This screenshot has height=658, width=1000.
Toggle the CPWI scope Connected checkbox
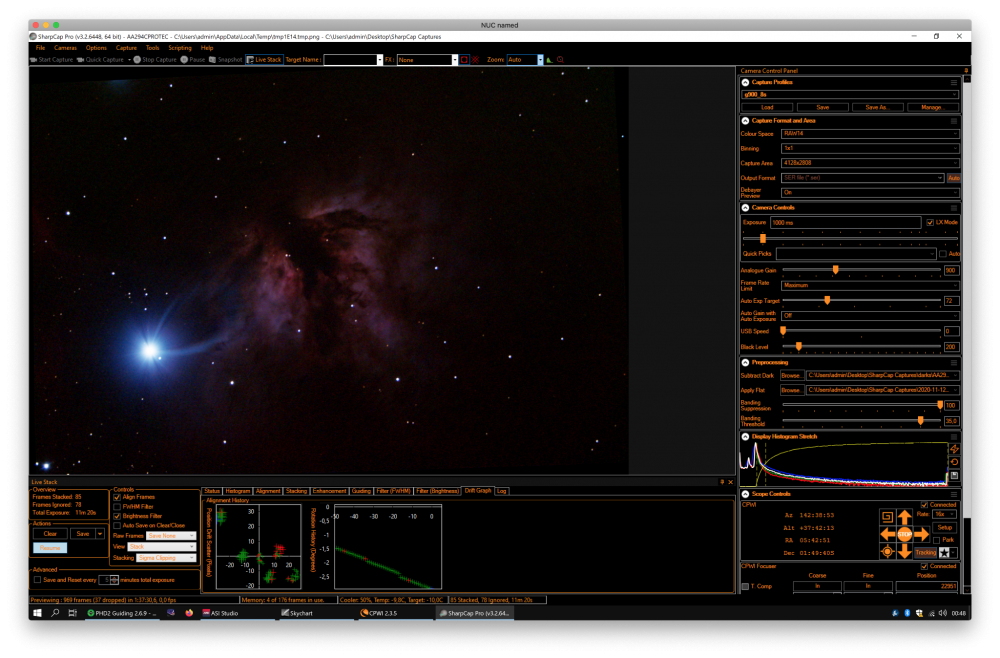924,504
